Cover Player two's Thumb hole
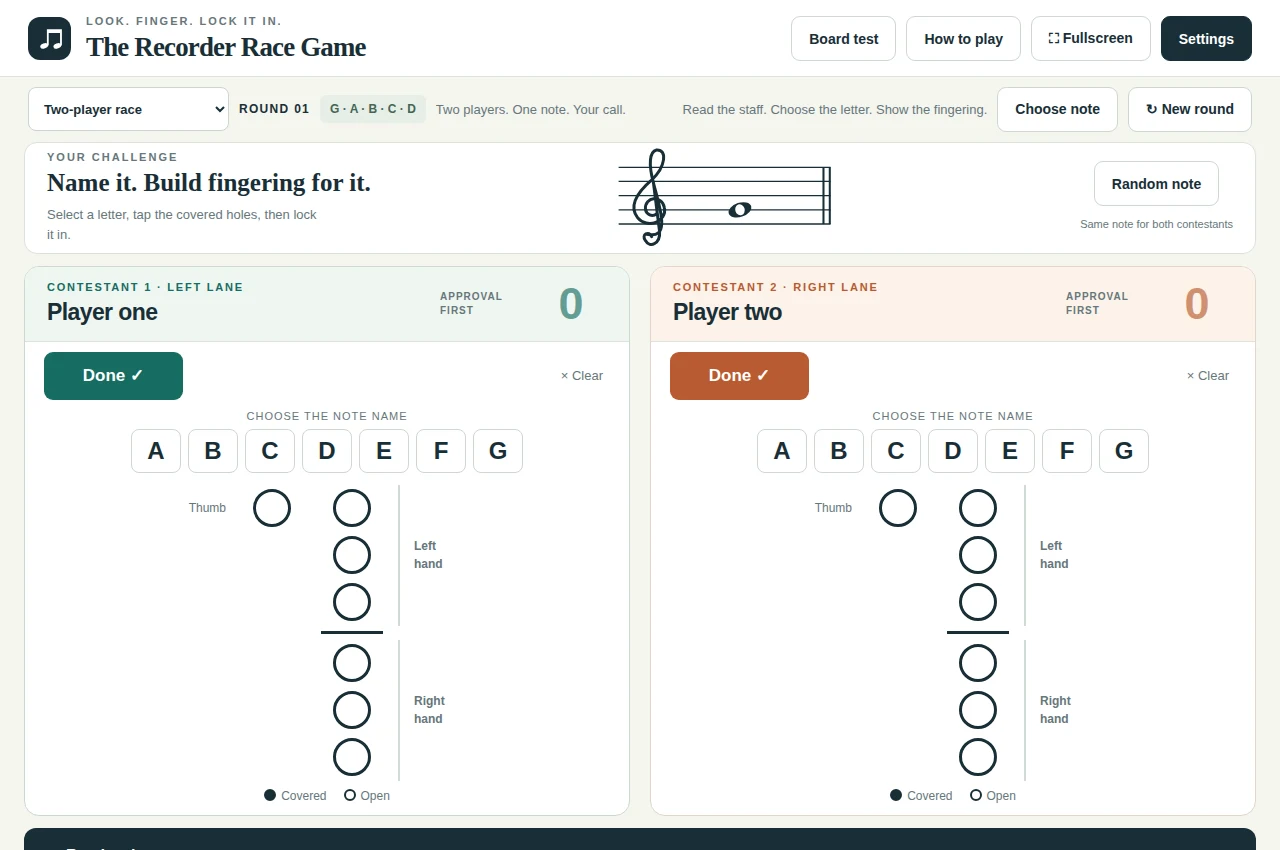1280x850 pixels. (x=898, y=508)
